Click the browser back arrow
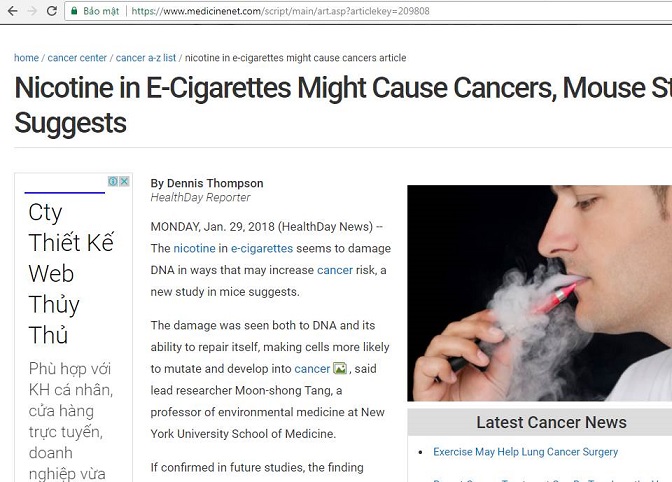The image size is (672, 482). 12,11
